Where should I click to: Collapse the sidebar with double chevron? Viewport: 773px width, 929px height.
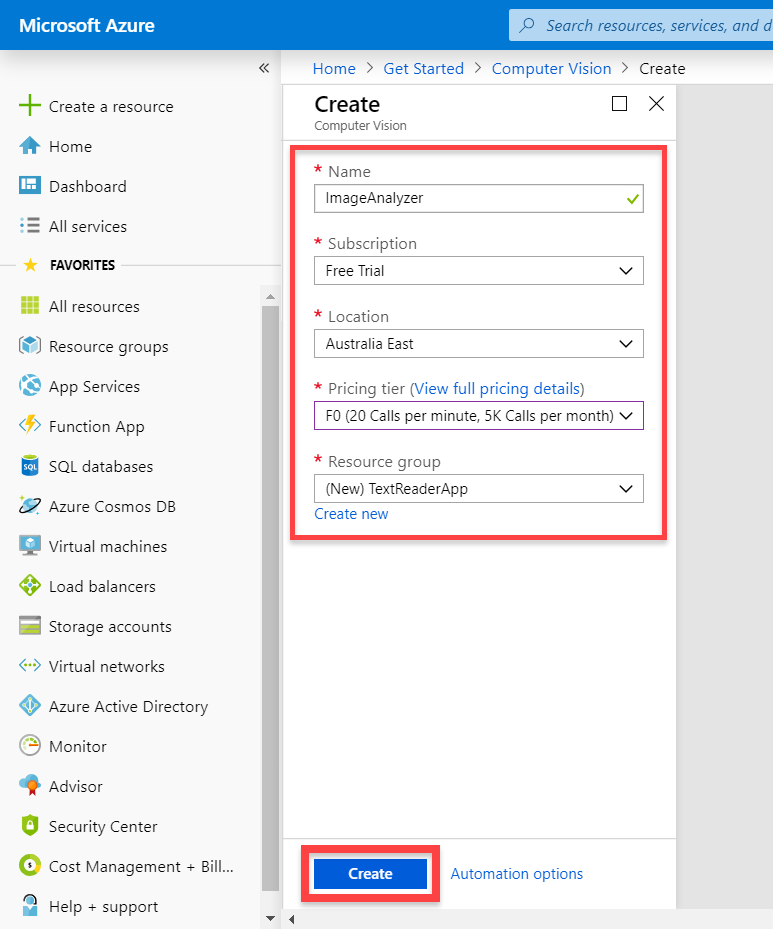click(264, 68)
